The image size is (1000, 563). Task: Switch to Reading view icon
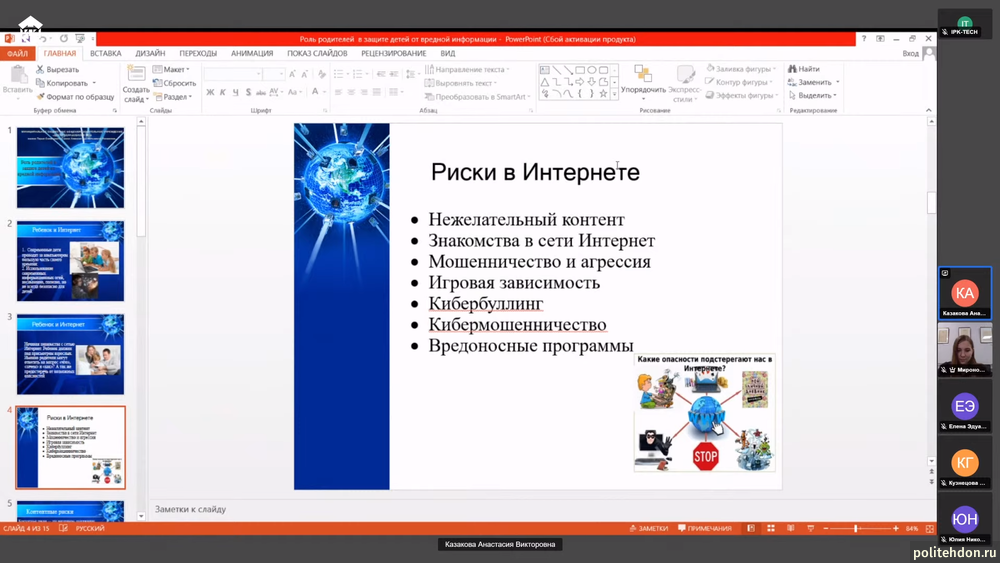coord(791,529)
